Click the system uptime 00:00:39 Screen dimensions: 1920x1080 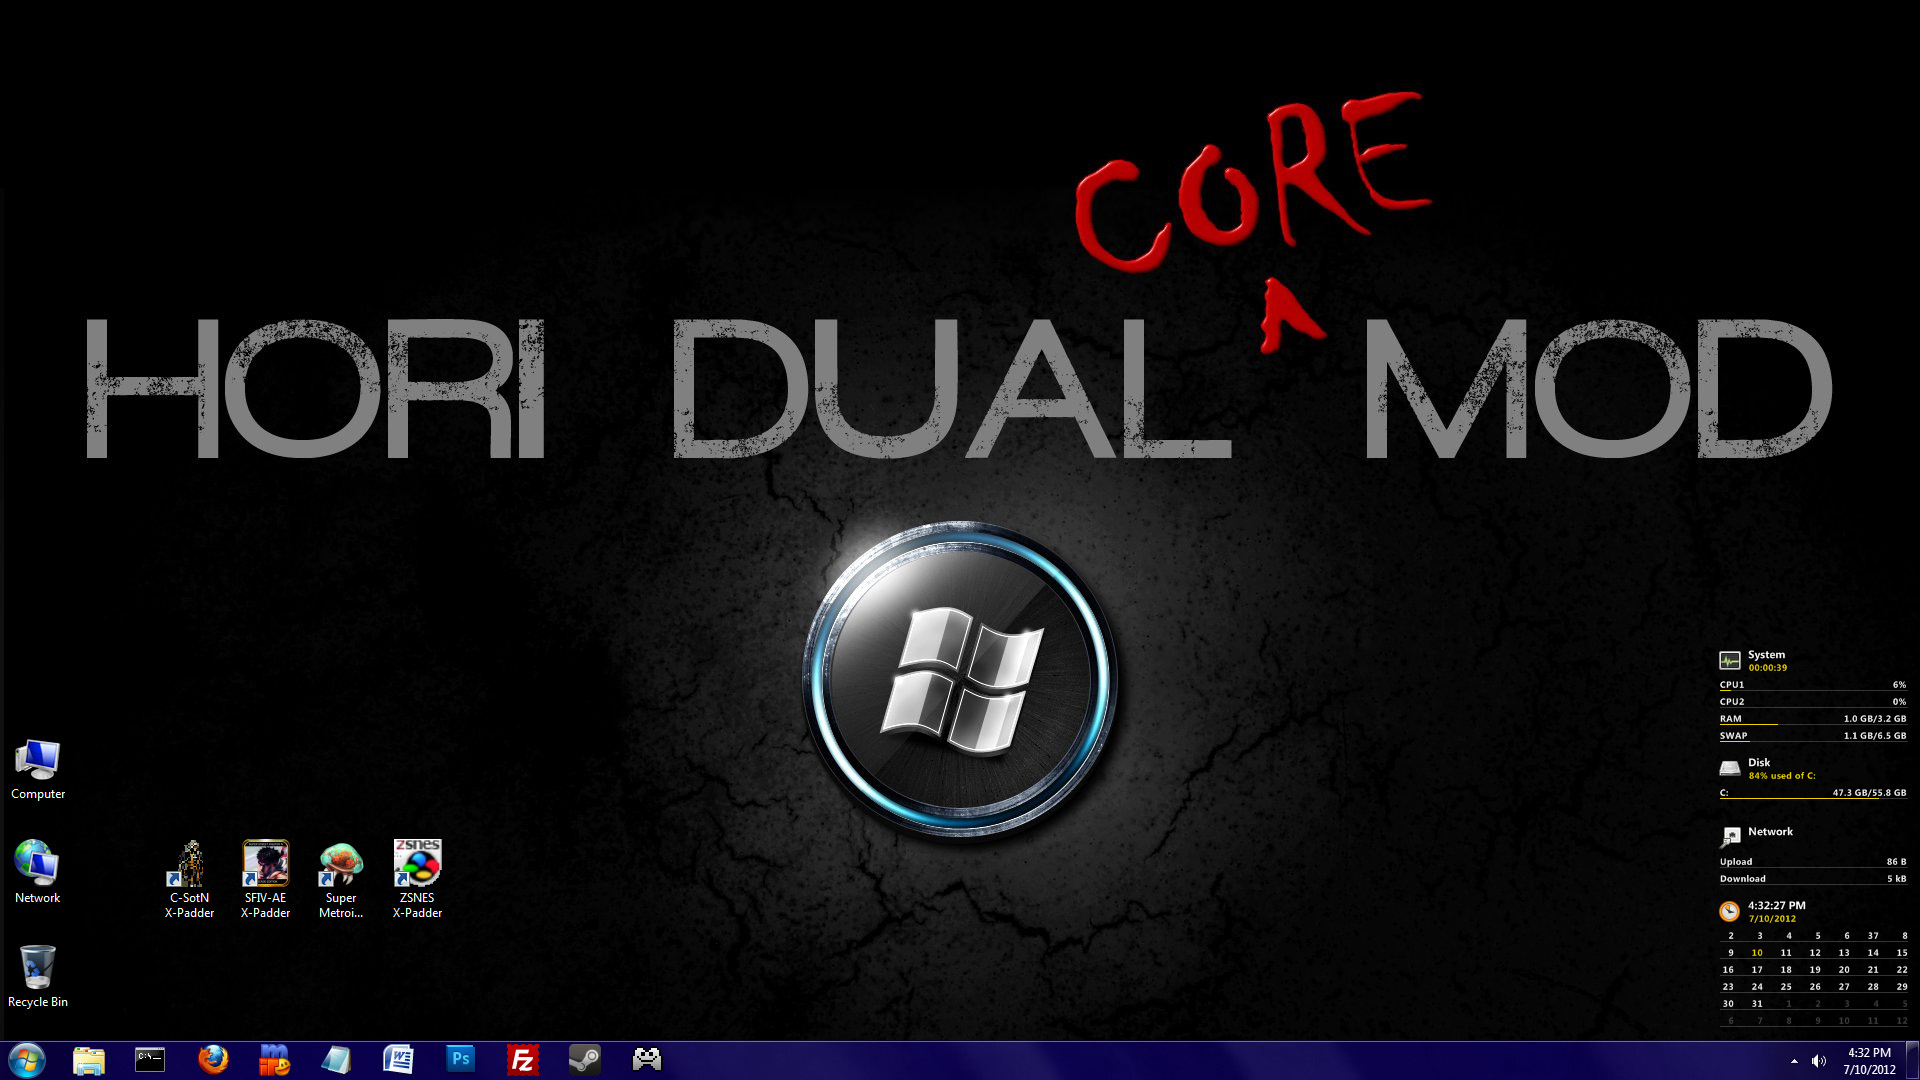click(x=1767, y=668)
